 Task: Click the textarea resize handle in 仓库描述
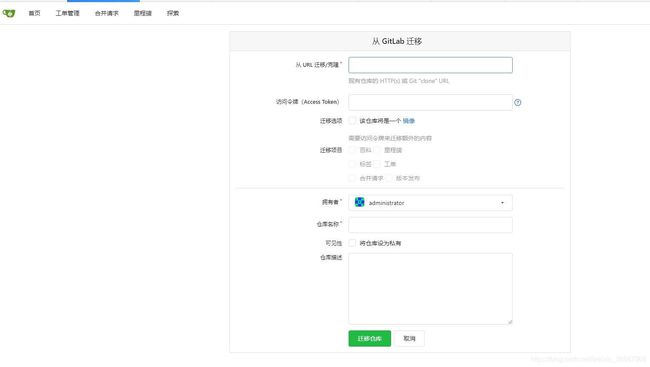pos(510,321)
